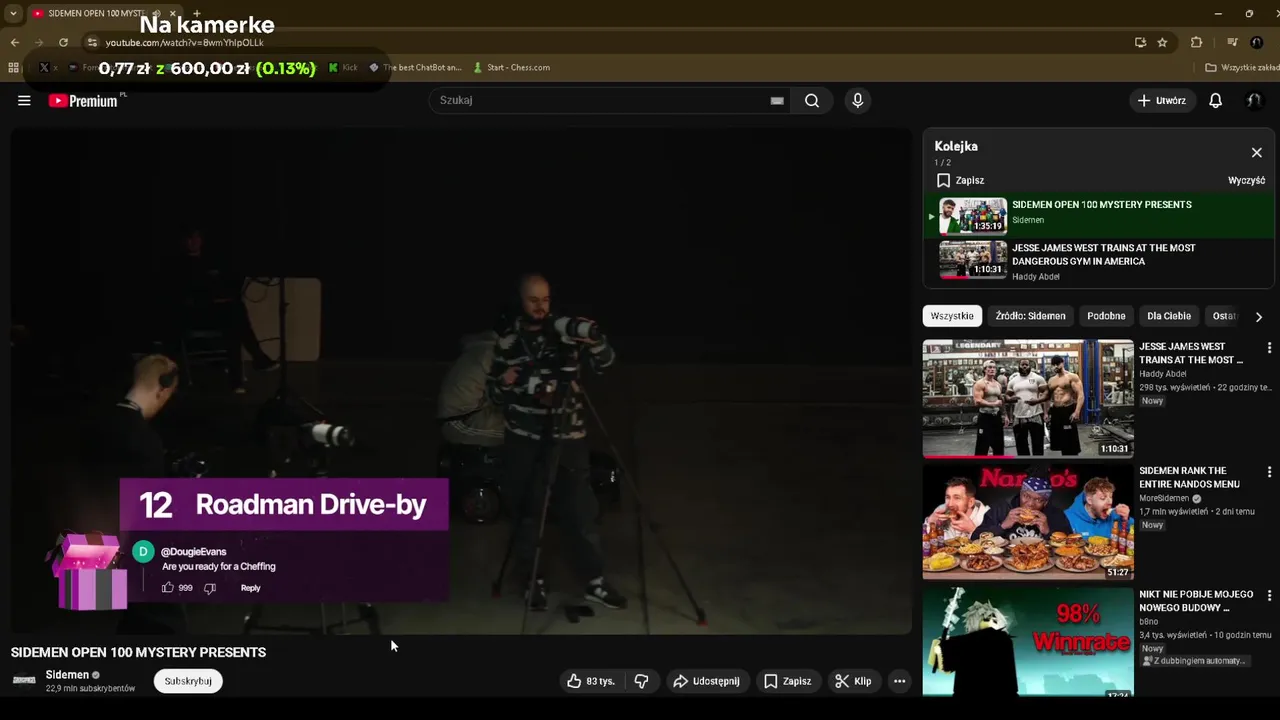Screen dimensions: 1280x720
Task: Open the Start - Chess.com bookmark
Action: click(x=511, y=68)
